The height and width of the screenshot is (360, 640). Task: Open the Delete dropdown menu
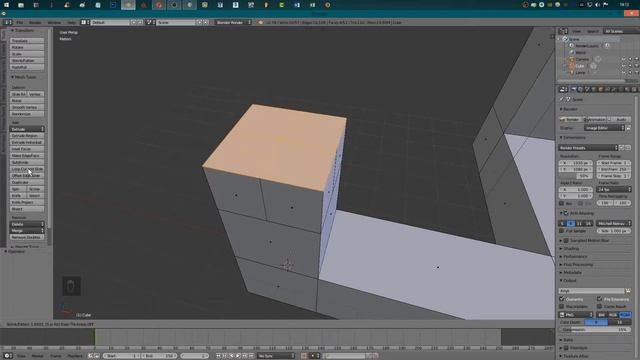tap(27, 224)
